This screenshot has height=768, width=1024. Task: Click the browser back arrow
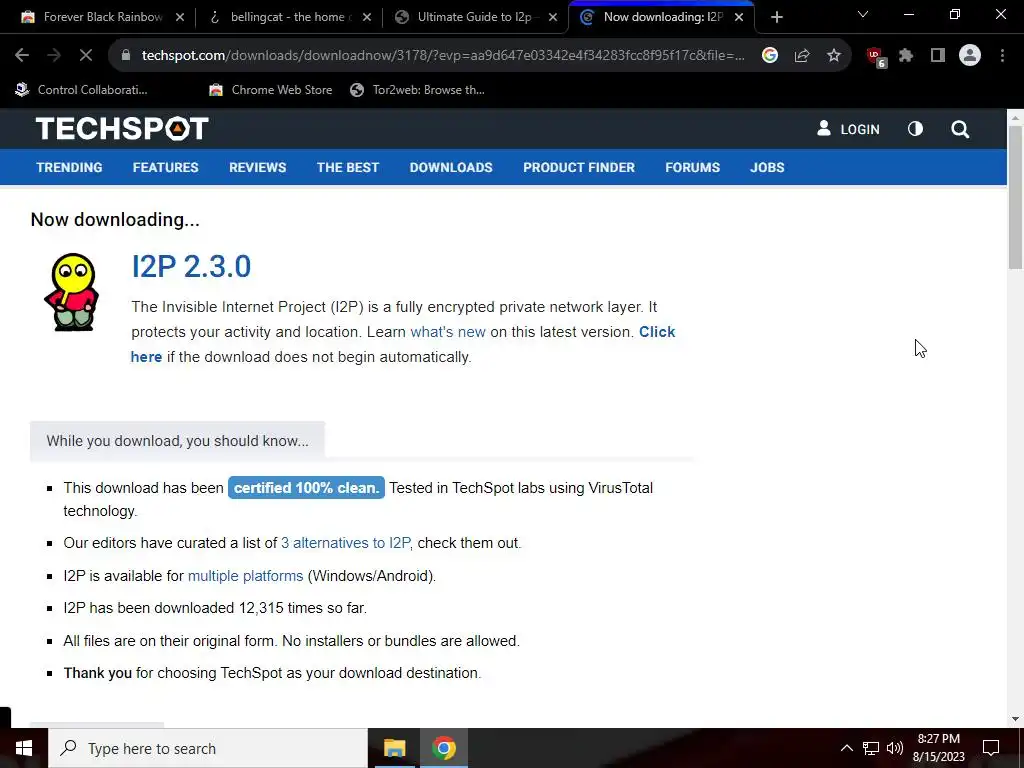22,56
